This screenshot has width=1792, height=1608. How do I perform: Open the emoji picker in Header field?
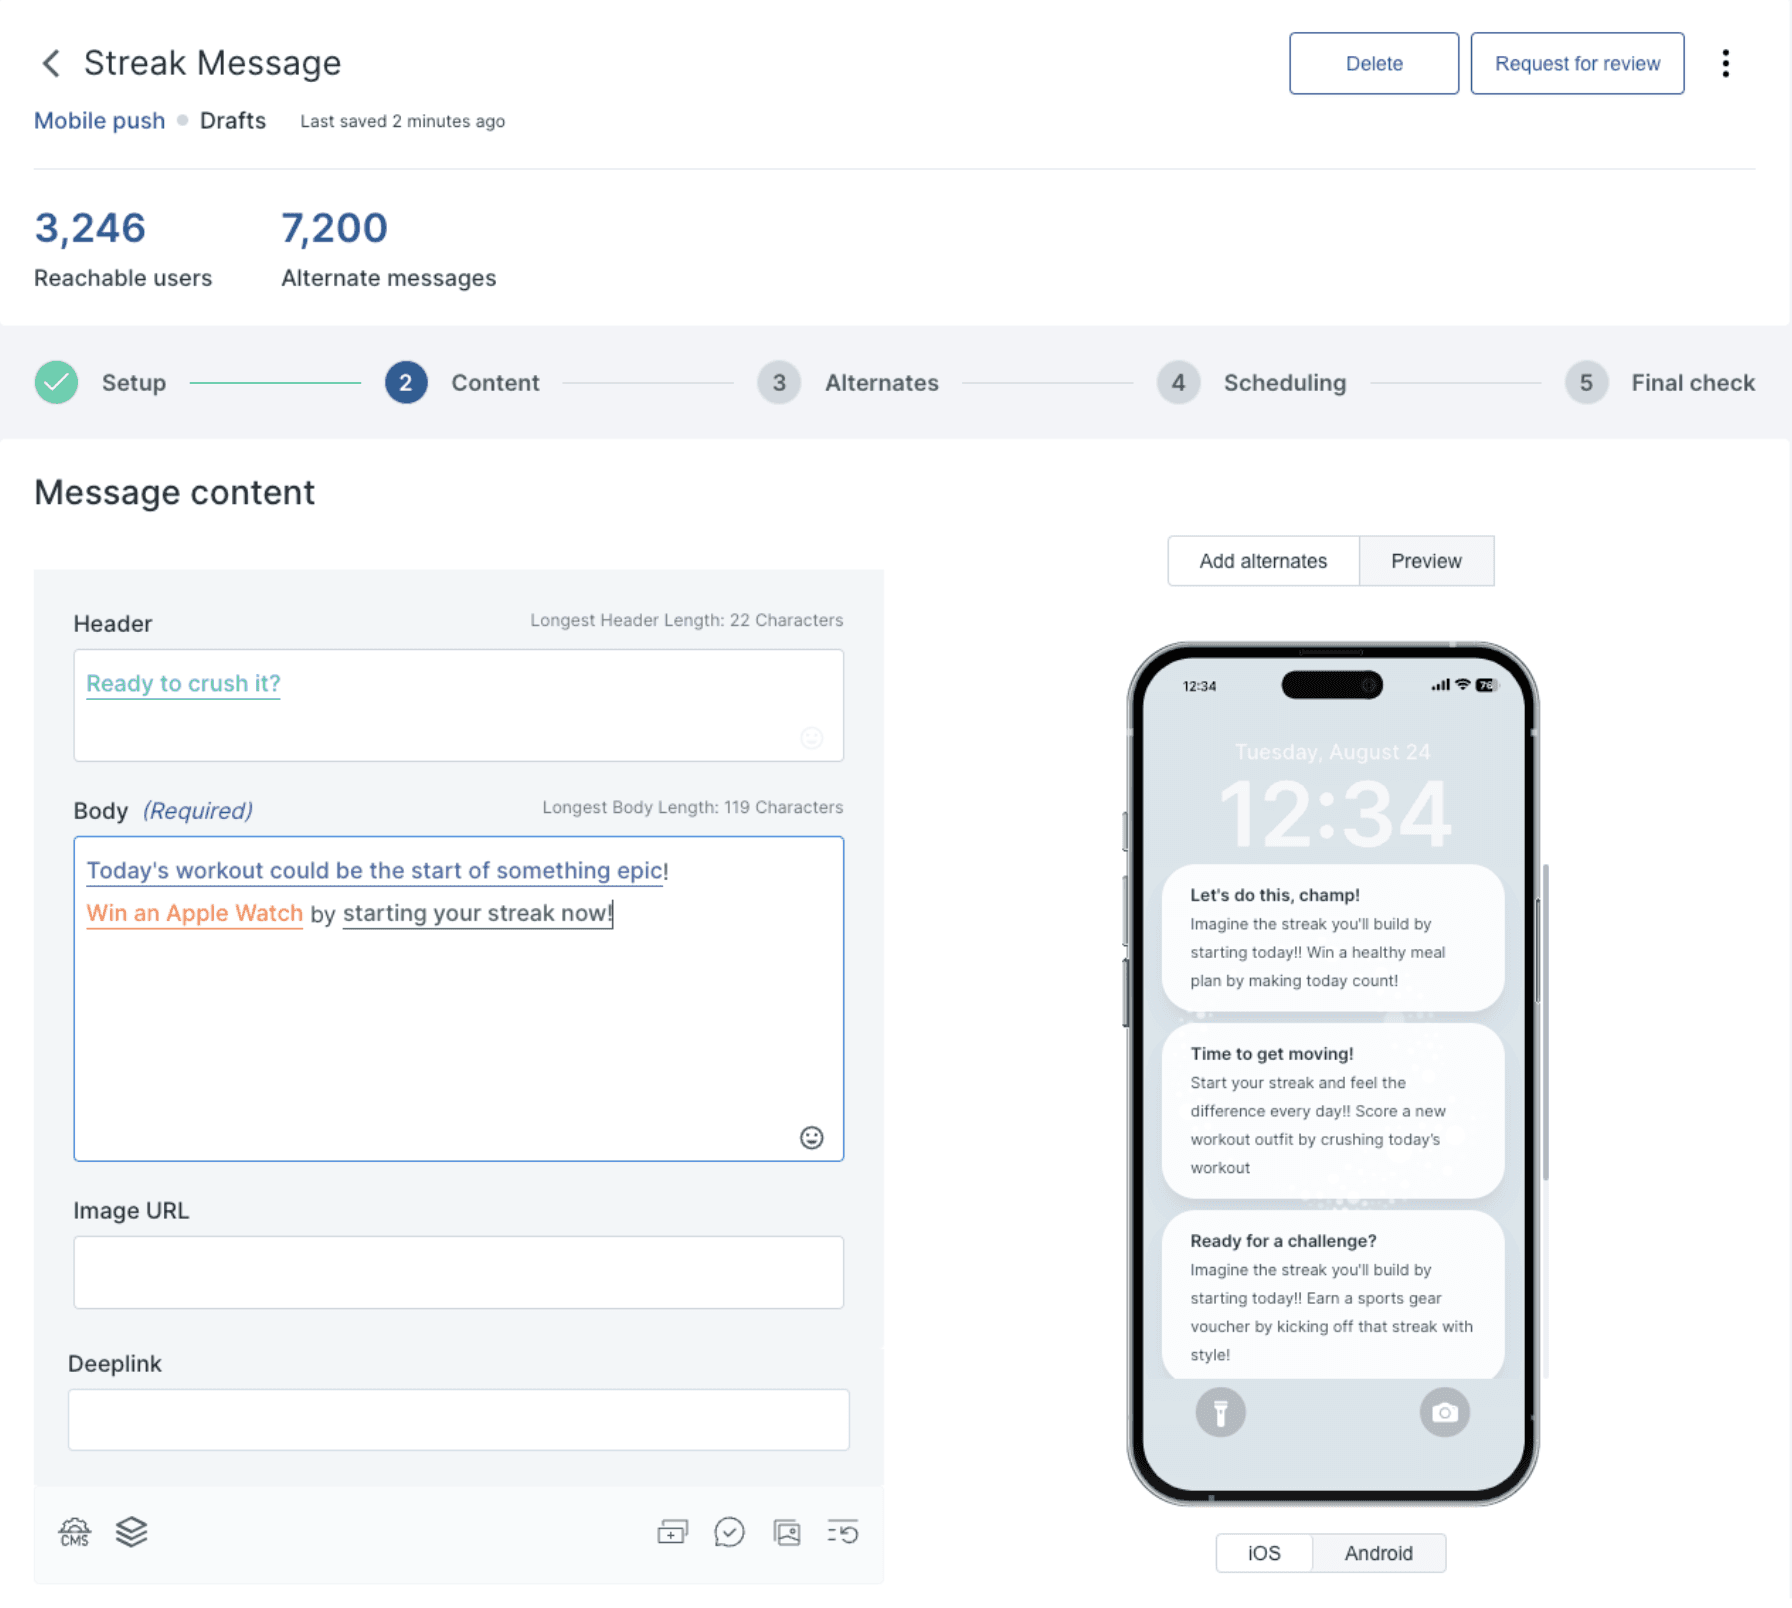(811, 738)
